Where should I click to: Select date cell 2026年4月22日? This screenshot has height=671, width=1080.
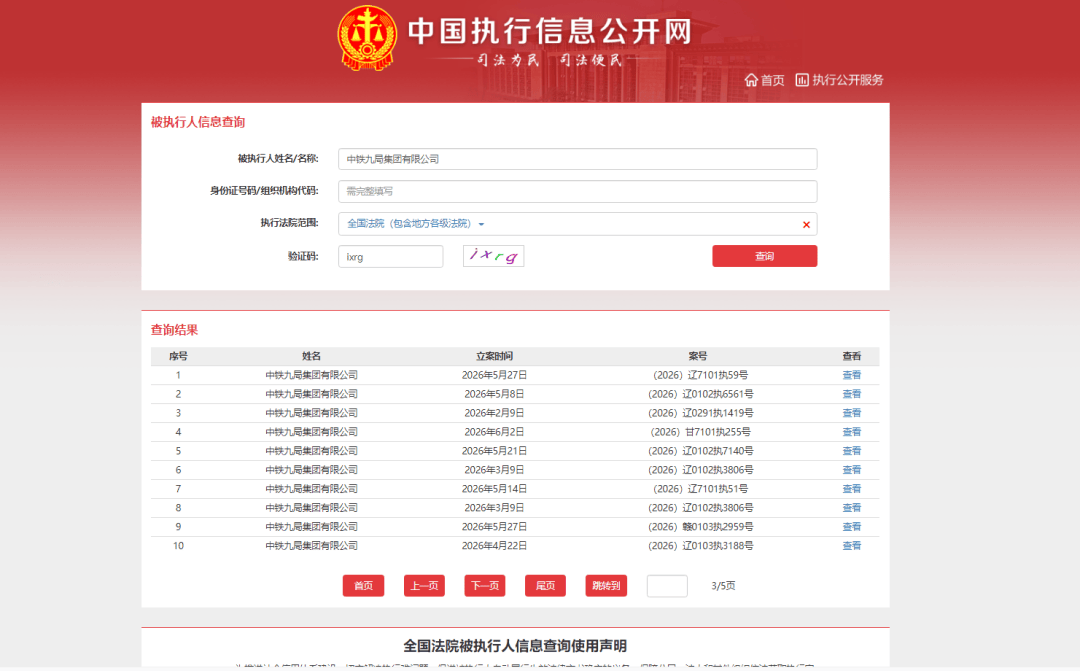point(495,546)
